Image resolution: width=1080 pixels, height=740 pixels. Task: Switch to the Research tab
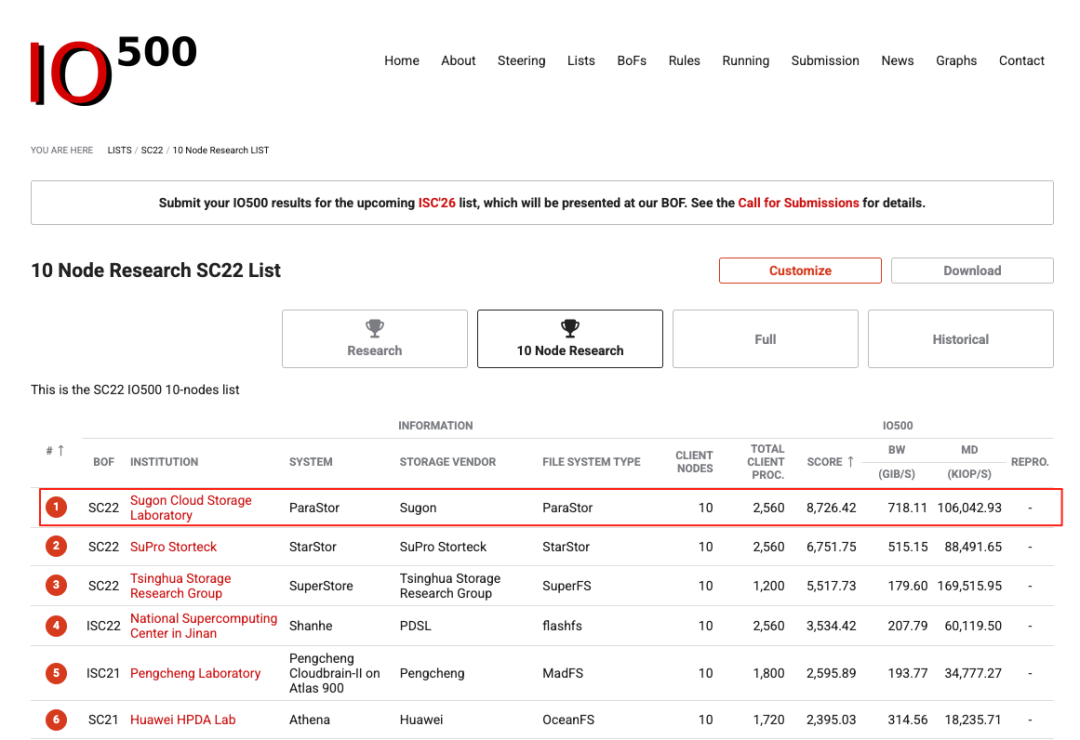click(375, 339)
